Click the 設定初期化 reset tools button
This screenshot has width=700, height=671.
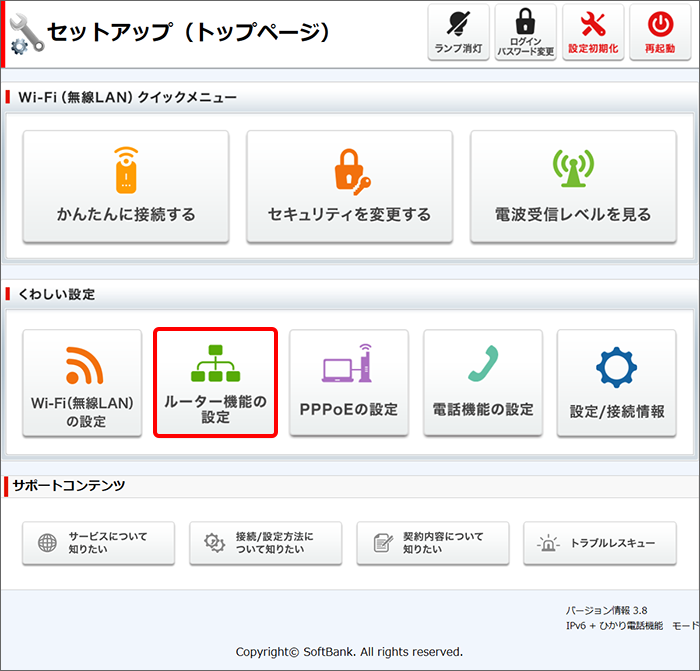(593, 32)
